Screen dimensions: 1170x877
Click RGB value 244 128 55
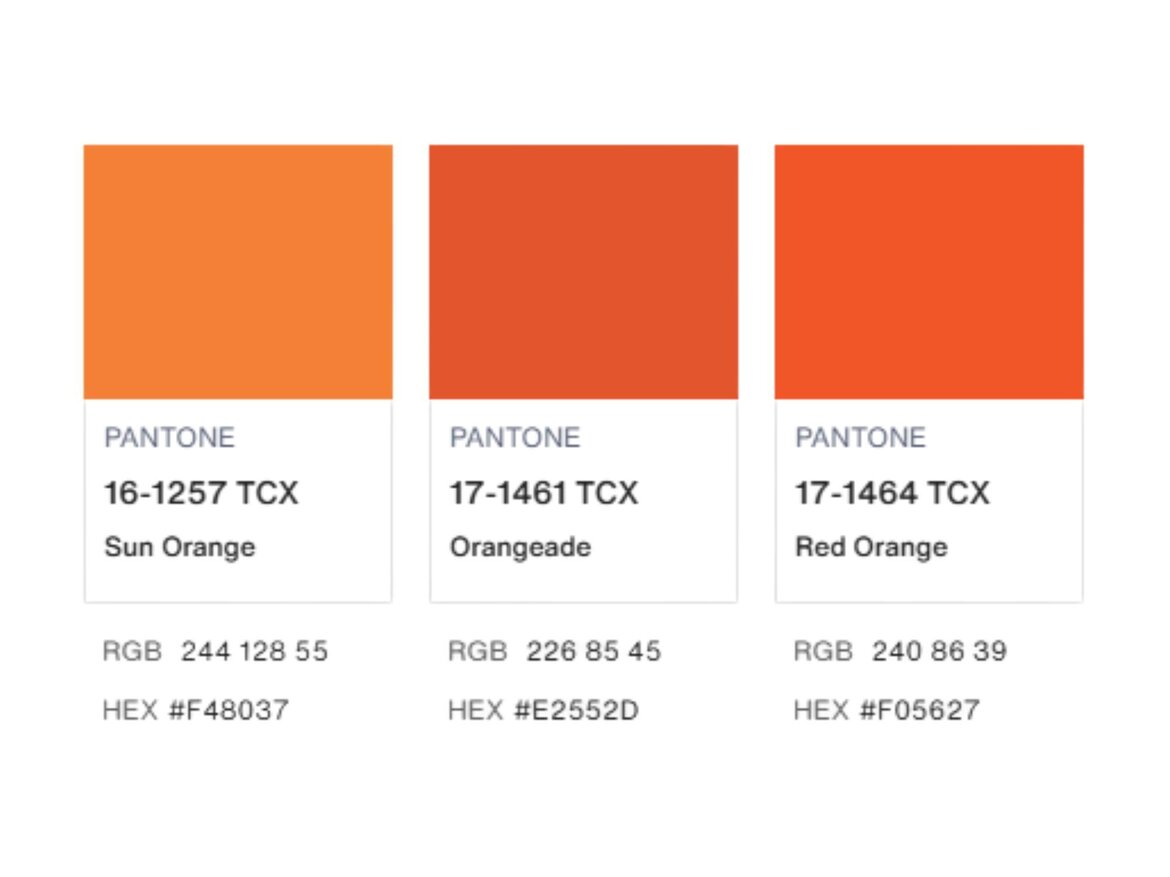[x=255, y=652]
